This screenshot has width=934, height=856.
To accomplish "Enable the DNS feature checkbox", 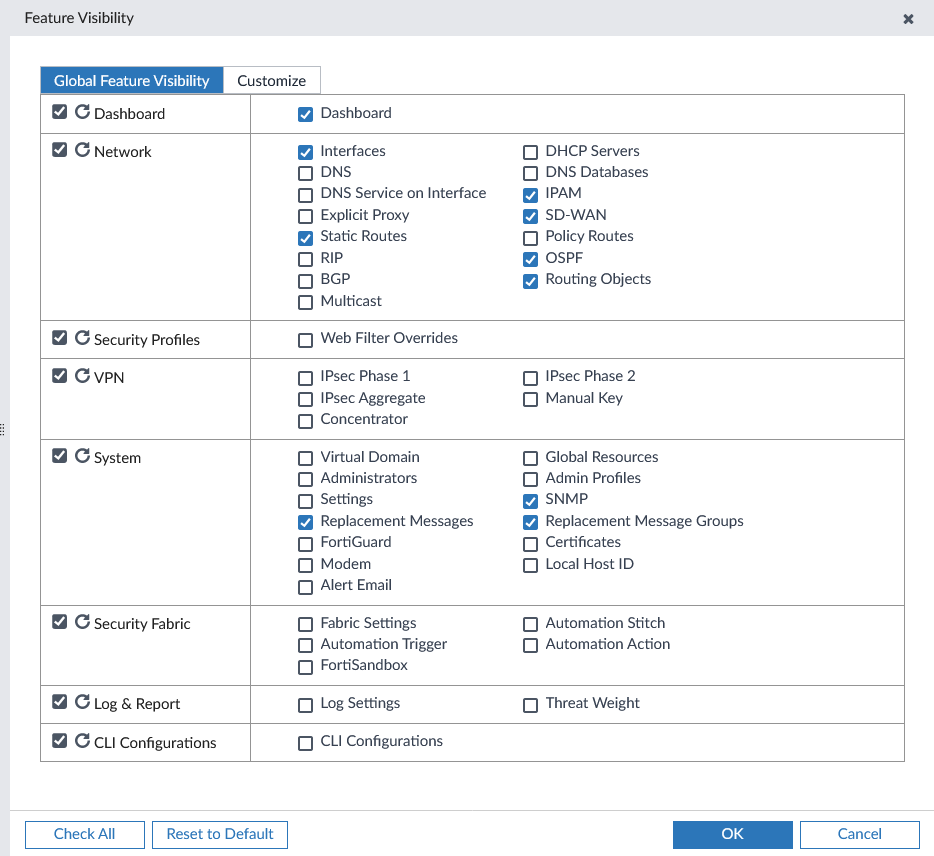I will coord(305,173).
